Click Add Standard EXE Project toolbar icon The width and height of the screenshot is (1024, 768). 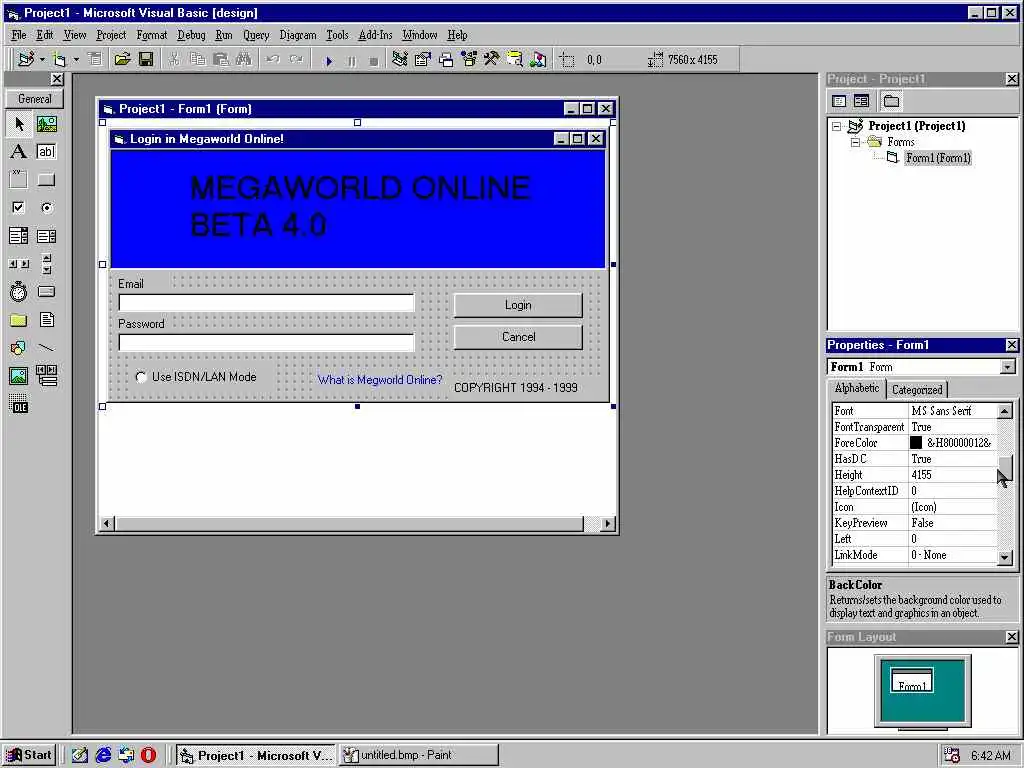tap(26, 59)
